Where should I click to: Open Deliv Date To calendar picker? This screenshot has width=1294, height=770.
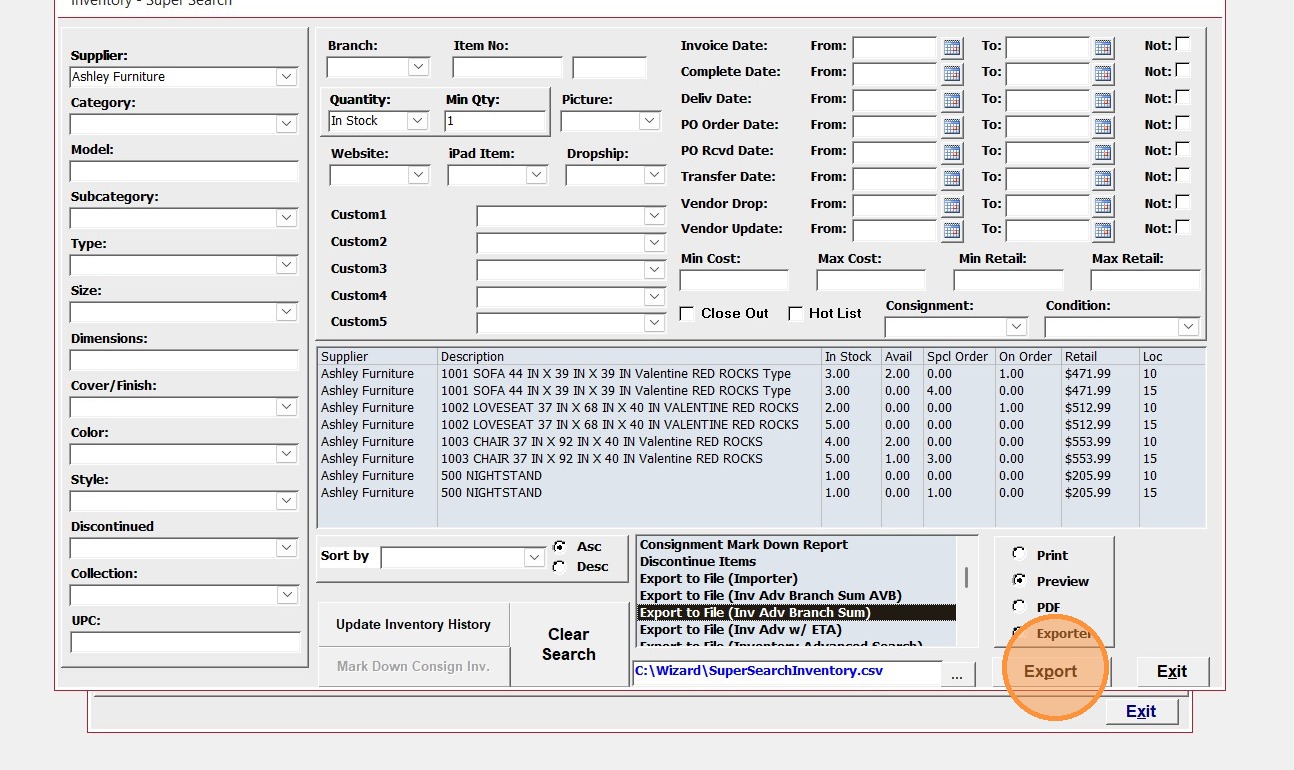click(x=1103, y=100)
